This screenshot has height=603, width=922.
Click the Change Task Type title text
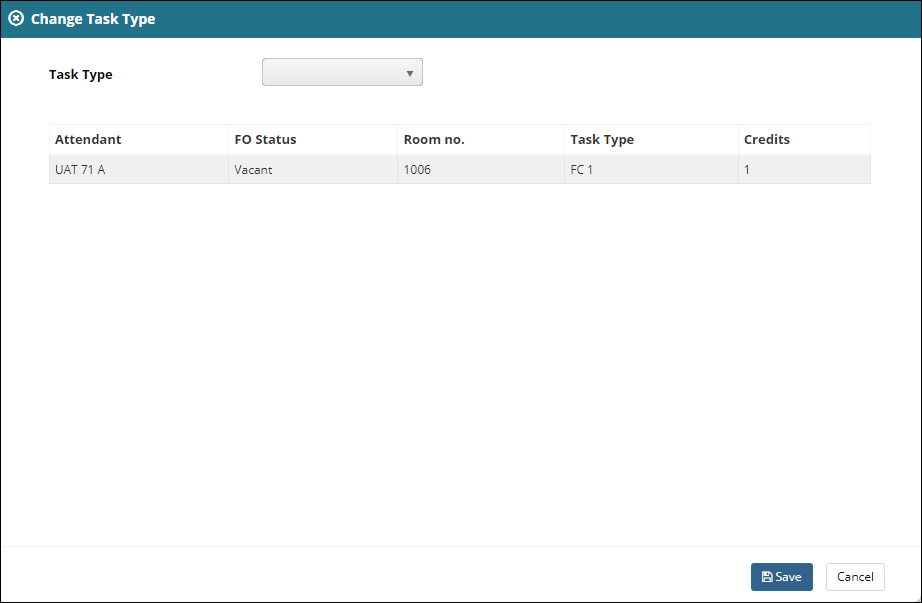[94, 18]
